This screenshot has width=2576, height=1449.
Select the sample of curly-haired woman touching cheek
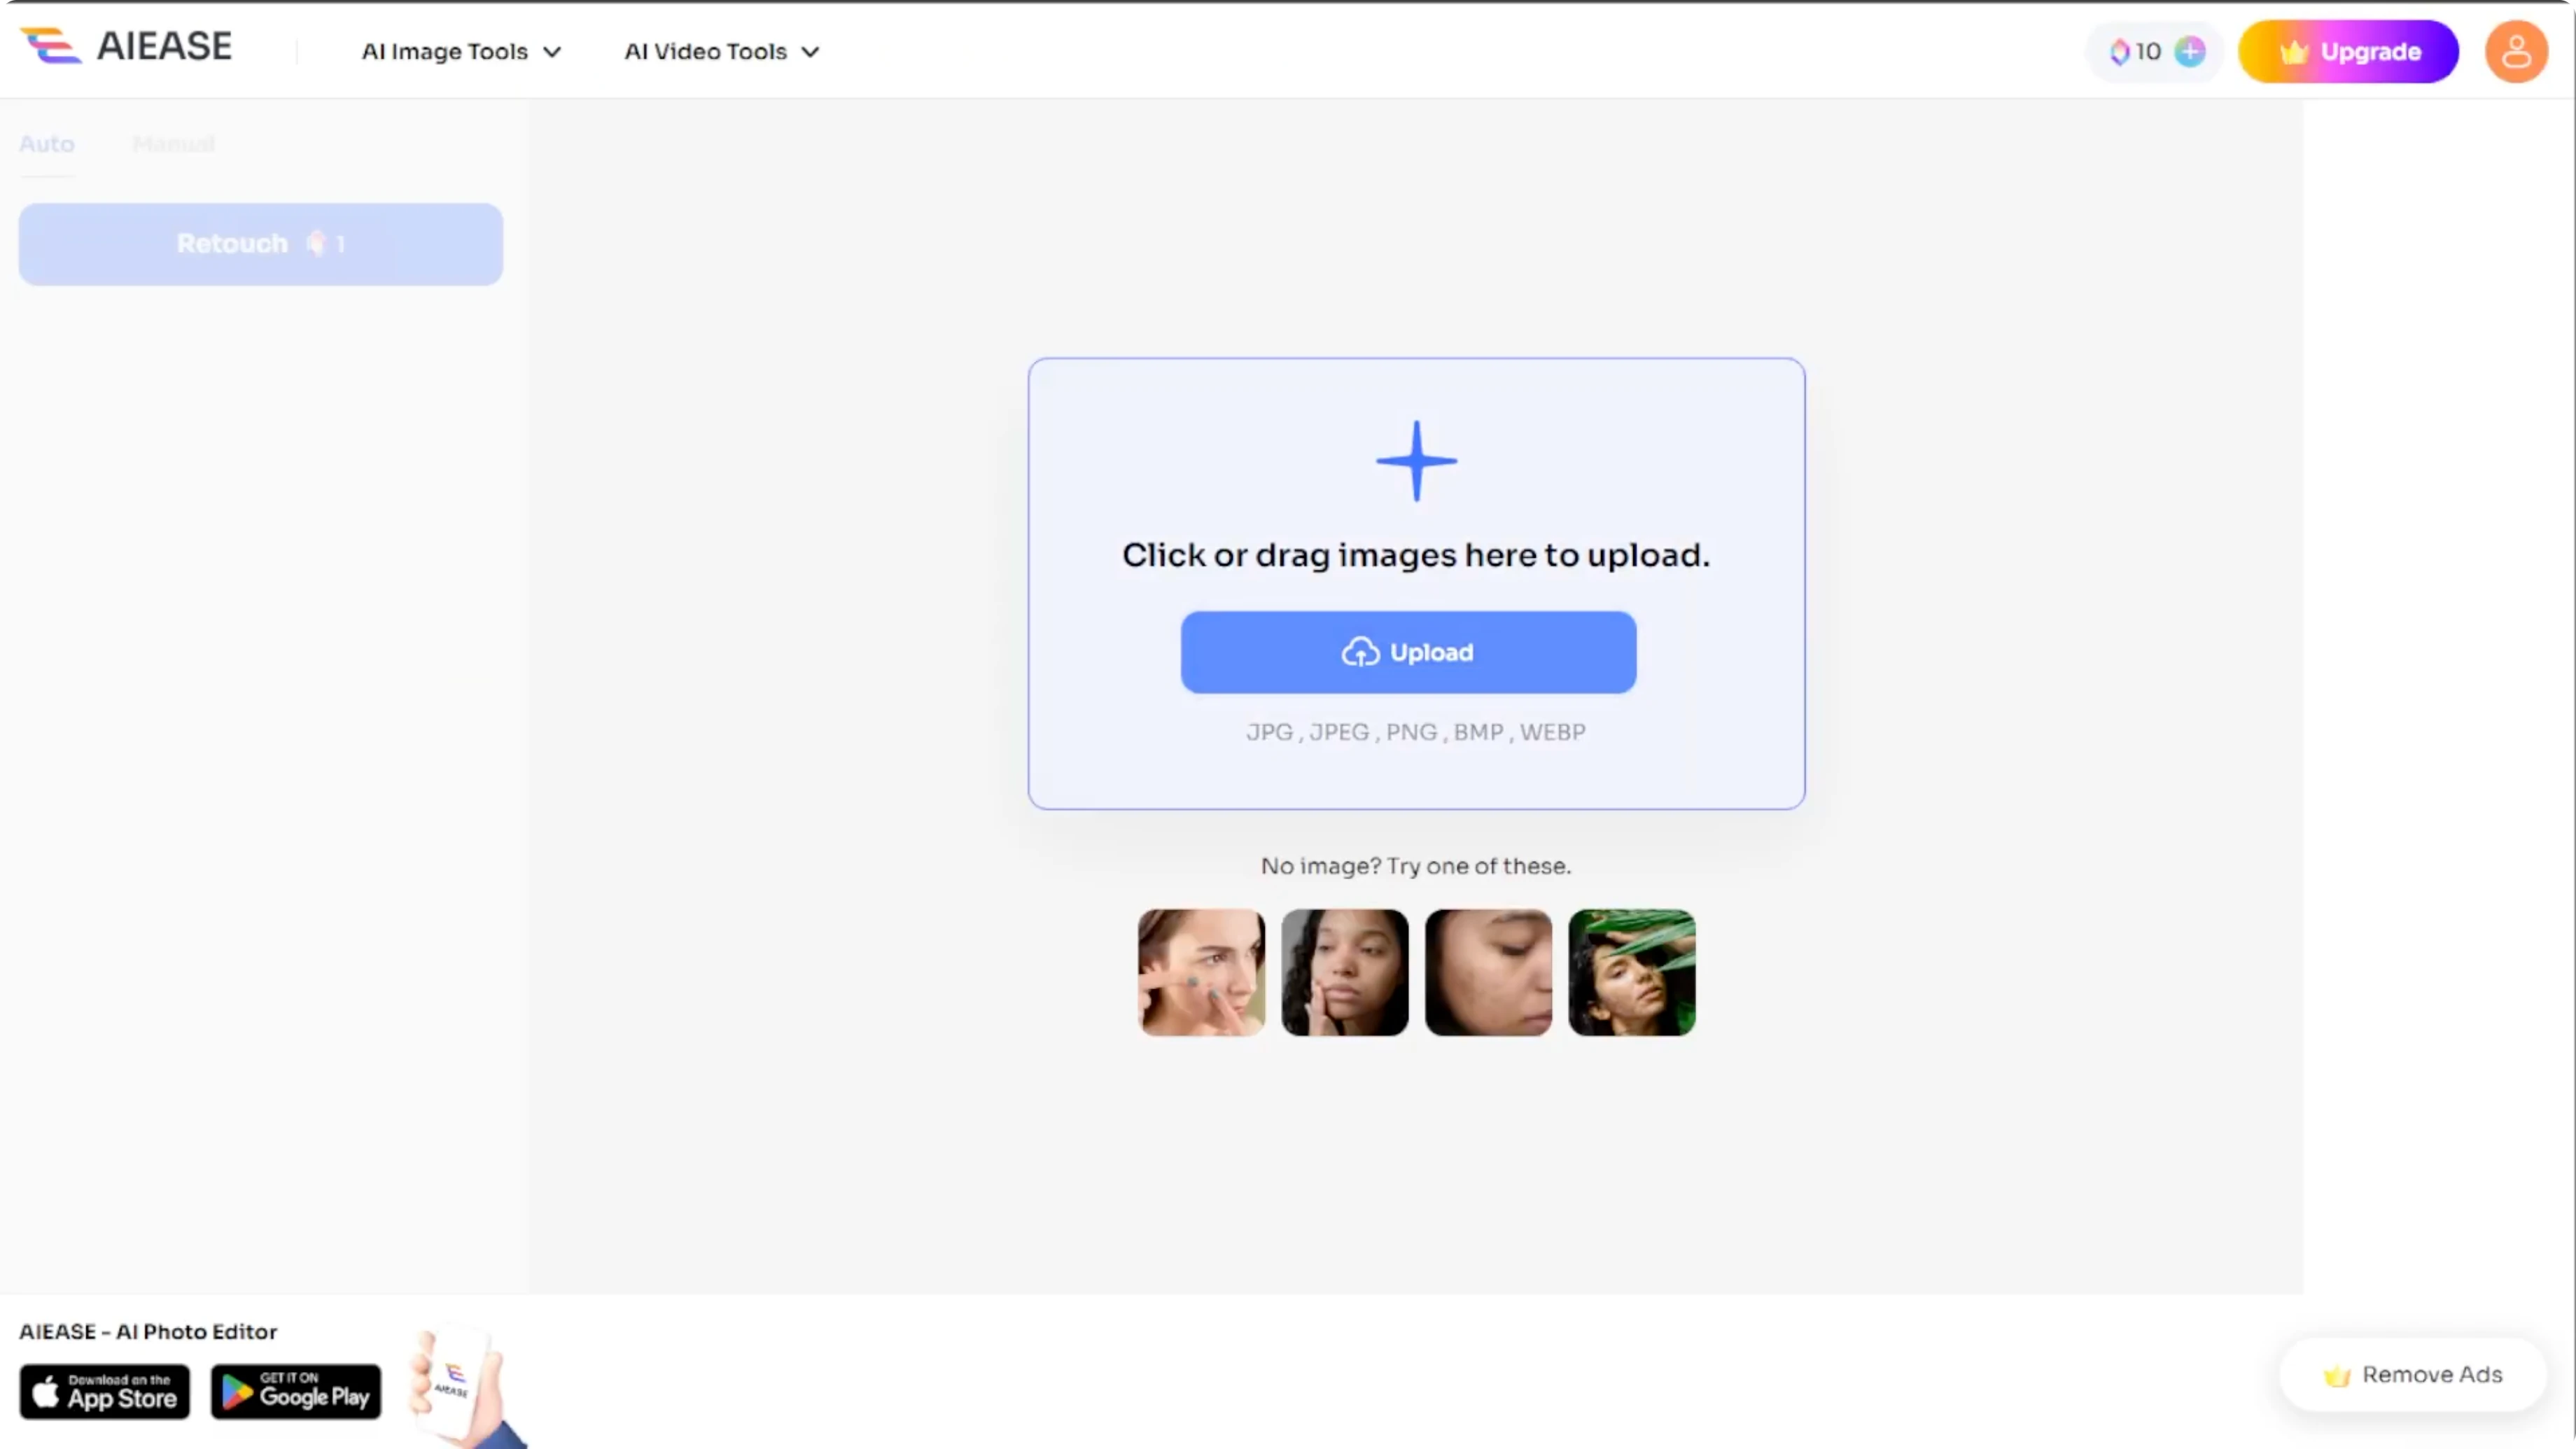pyautogui.click(x=1344, y=972)
